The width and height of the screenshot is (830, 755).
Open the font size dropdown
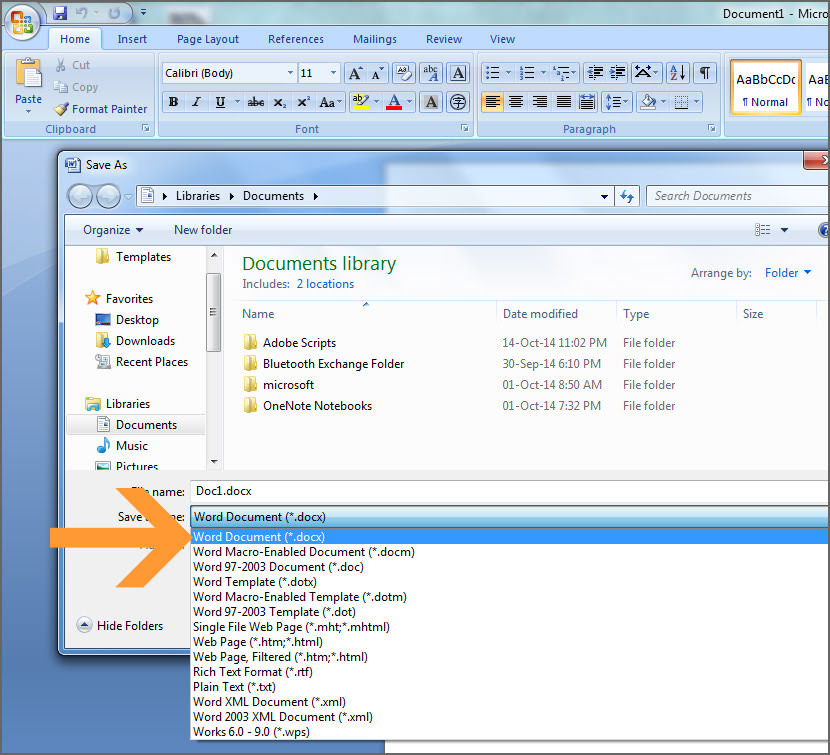[333, 73]
